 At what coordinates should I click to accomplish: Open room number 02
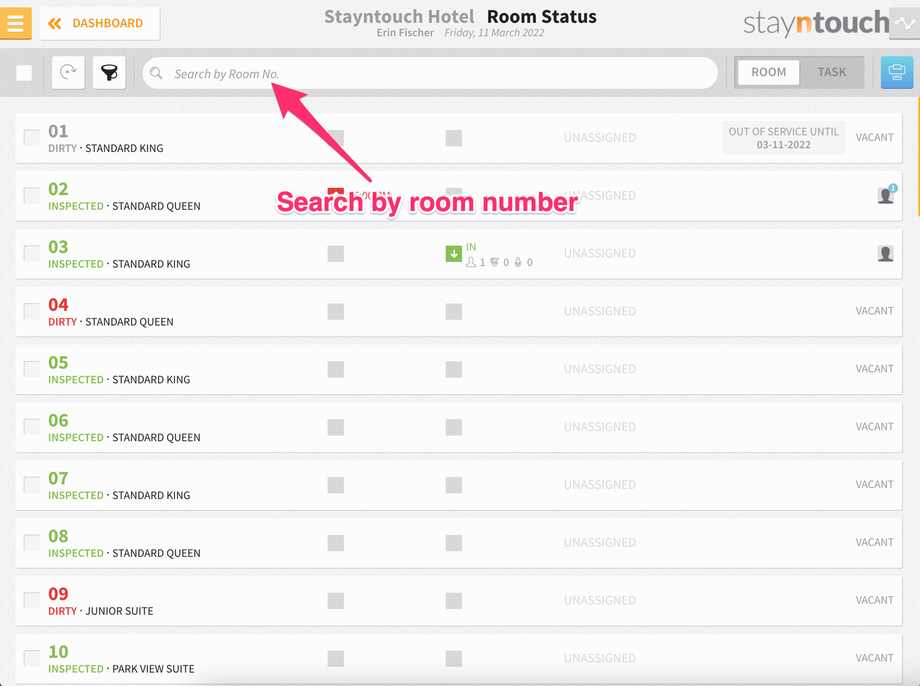(58, 189)
